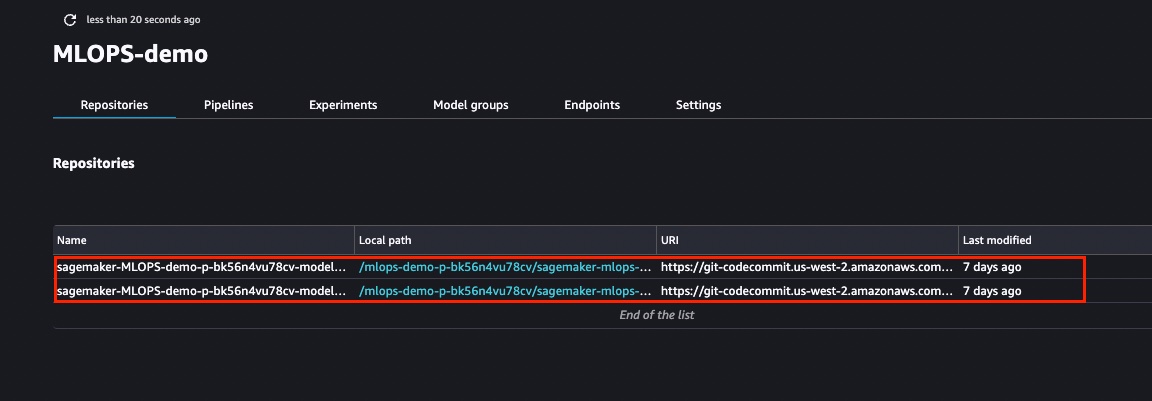Click the MLOPS-demo project title
1152x401 pixels.
click(130, 54)
